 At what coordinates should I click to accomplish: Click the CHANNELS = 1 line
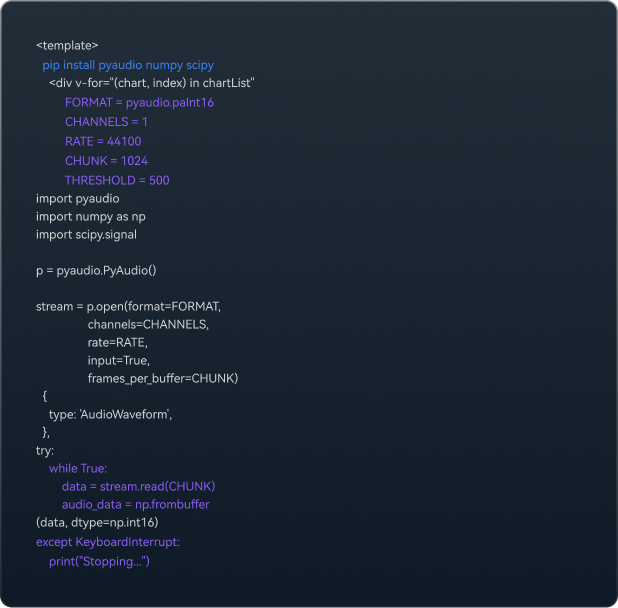coord(106,122)
